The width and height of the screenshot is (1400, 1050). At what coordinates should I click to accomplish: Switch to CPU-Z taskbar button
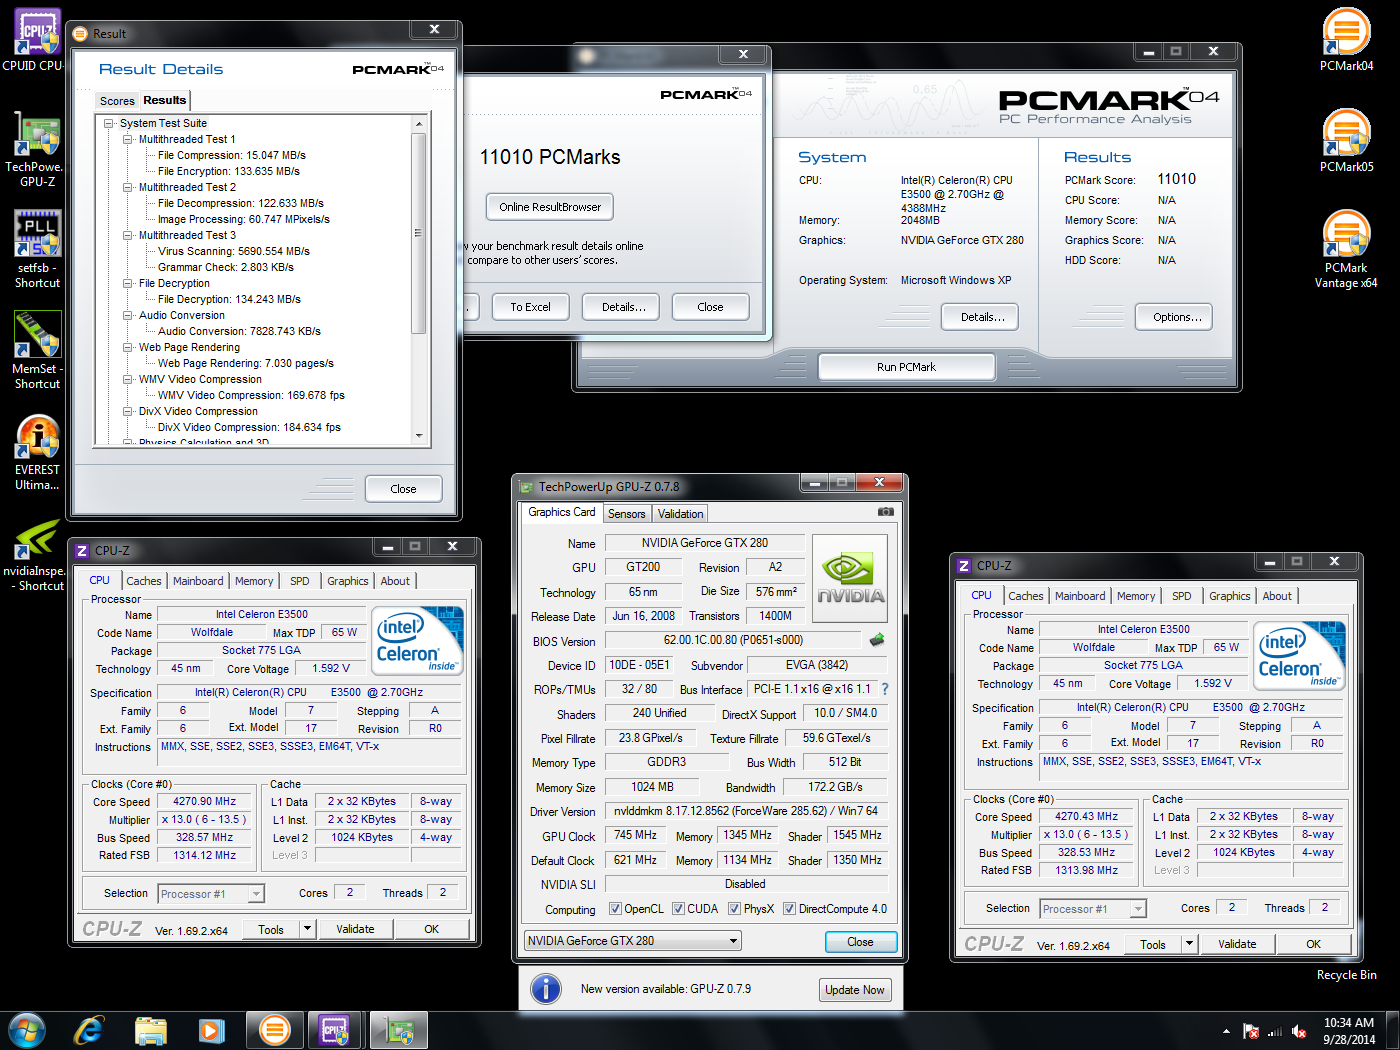[x=336, y=1030]
